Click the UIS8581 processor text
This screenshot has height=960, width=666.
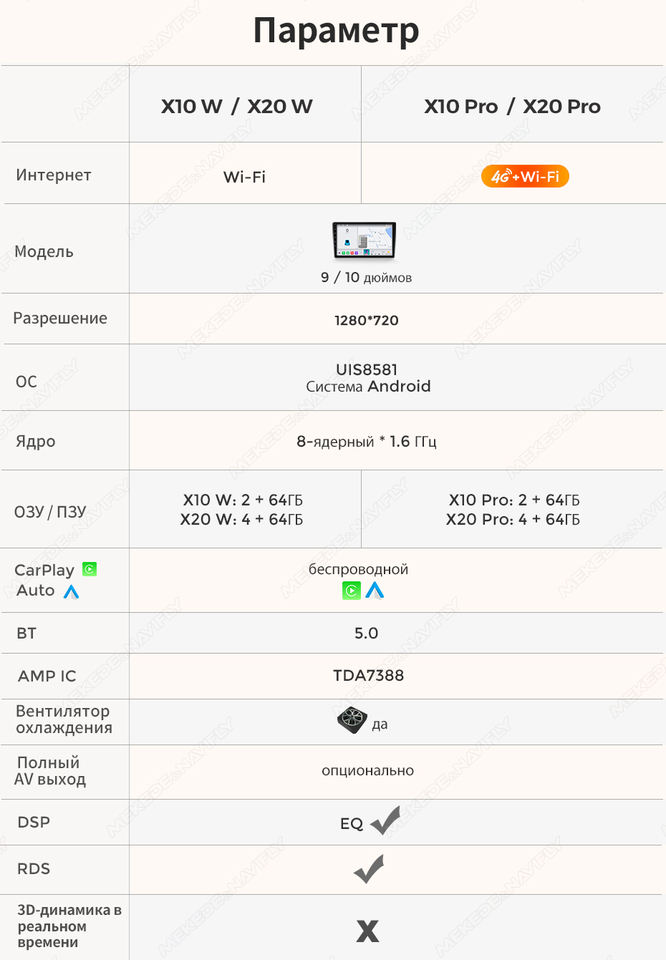[x=366, y=369]
